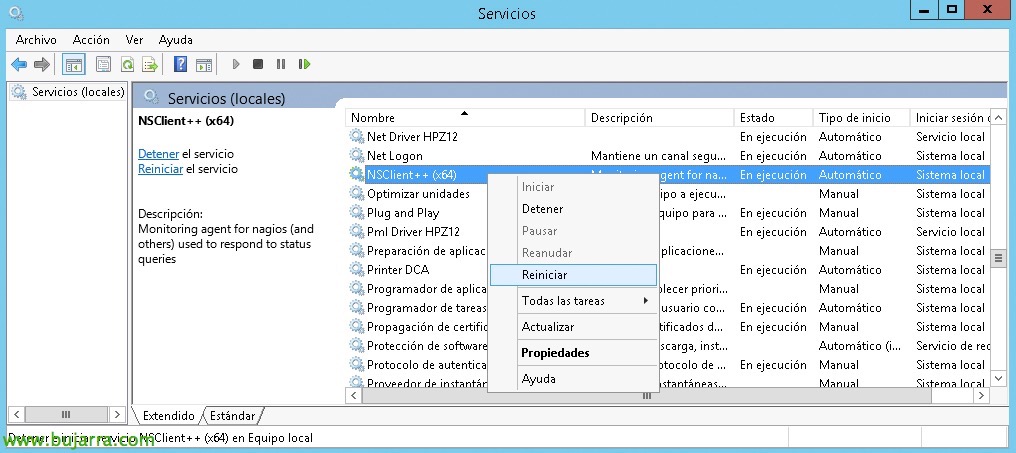
Task: Open the help toolbar icon
Action: [181, 64]
